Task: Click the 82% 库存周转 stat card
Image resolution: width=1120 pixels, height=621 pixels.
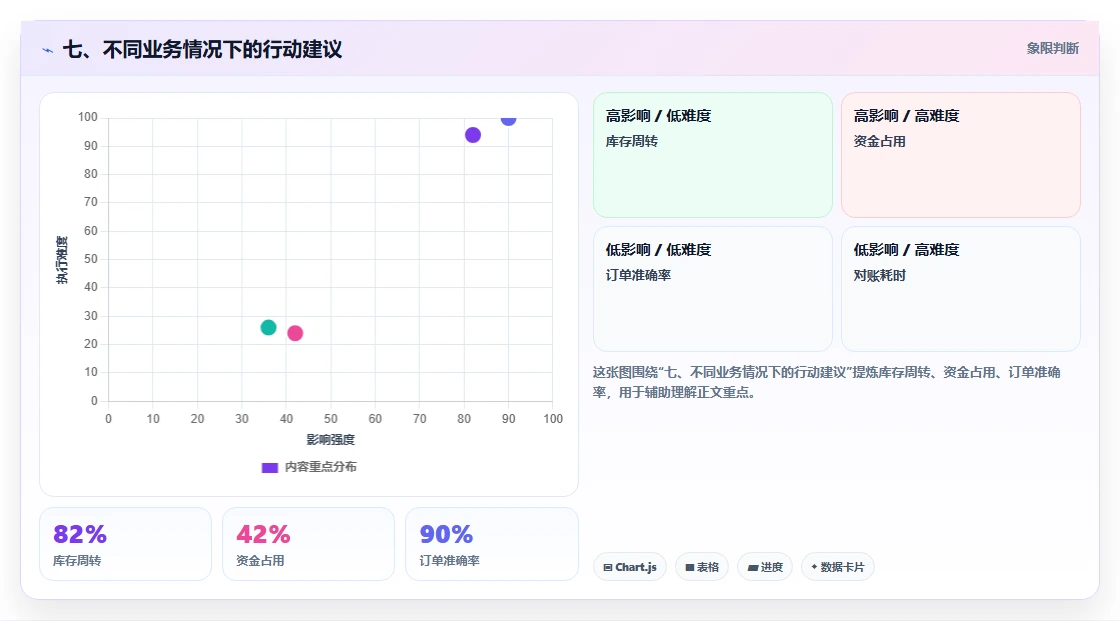Action: point(126,544)
